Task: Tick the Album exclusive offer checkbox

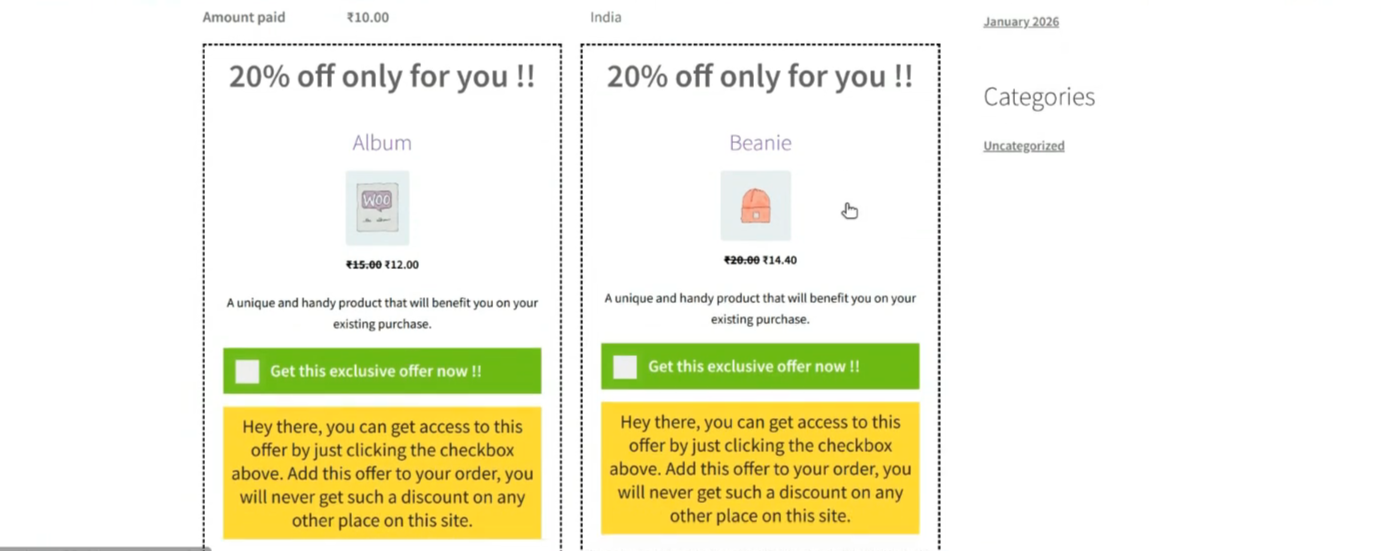Action: tap(247, 371)
